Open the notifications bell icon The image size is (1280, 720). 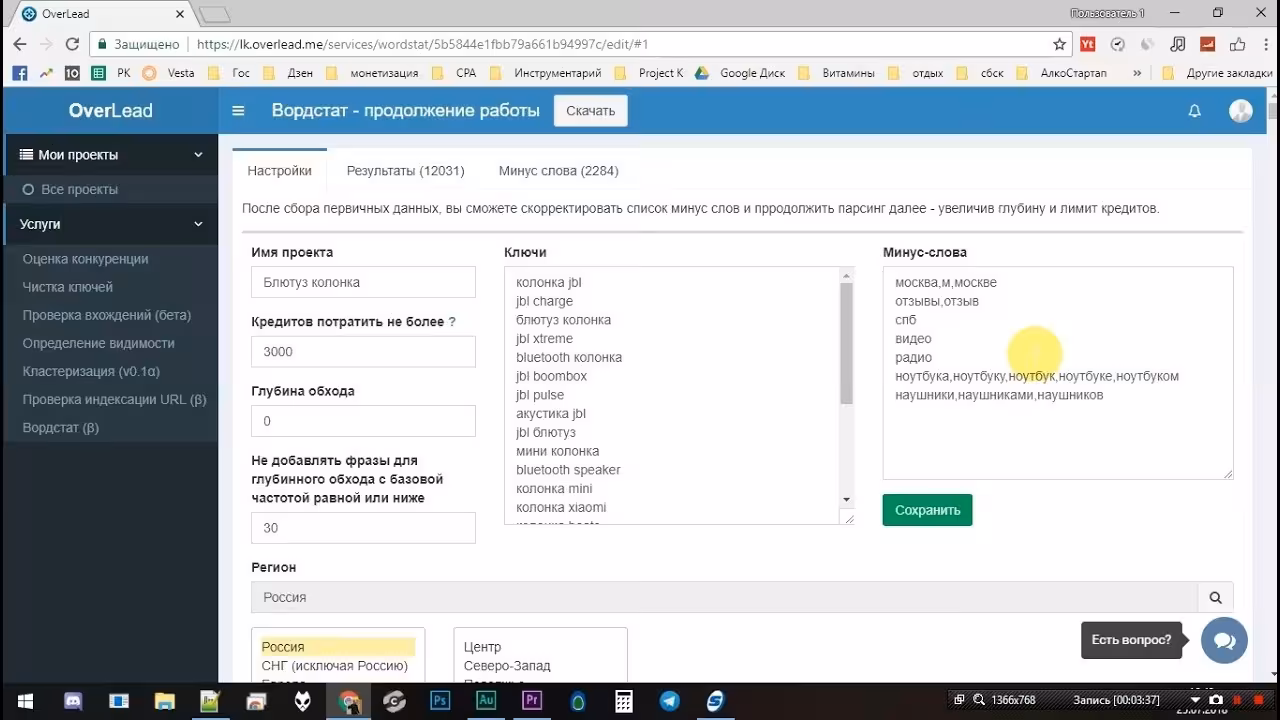coord(1194,111)
